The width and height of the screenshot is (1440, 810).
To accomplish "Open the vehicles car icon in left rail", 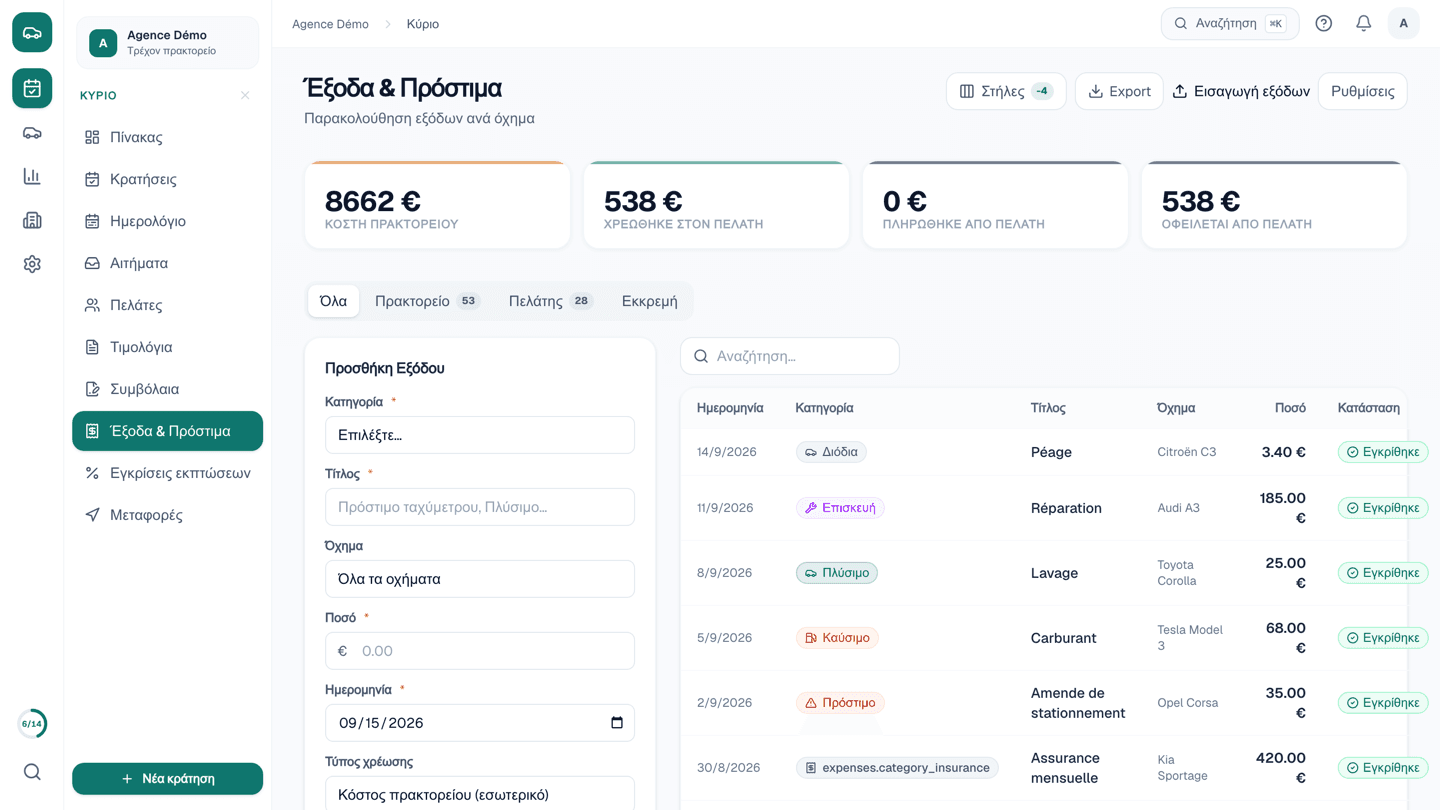I will pos(32,133).
